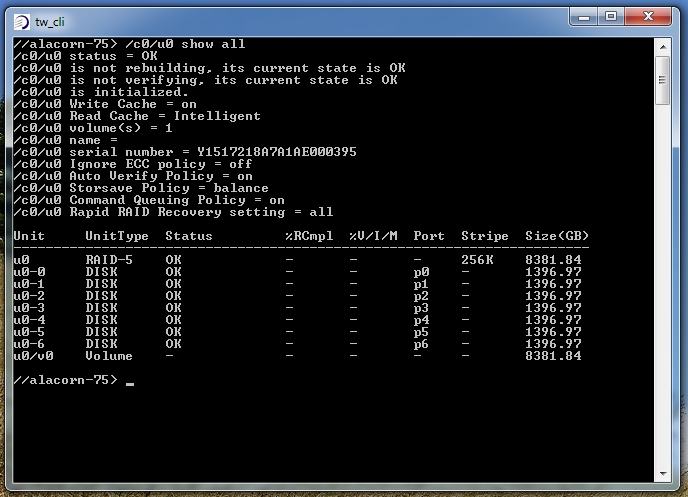Image resolution: width=688 pixels, height=497 pixels.
Task: Click the 'Unit' column header
Action: [29, 236]
